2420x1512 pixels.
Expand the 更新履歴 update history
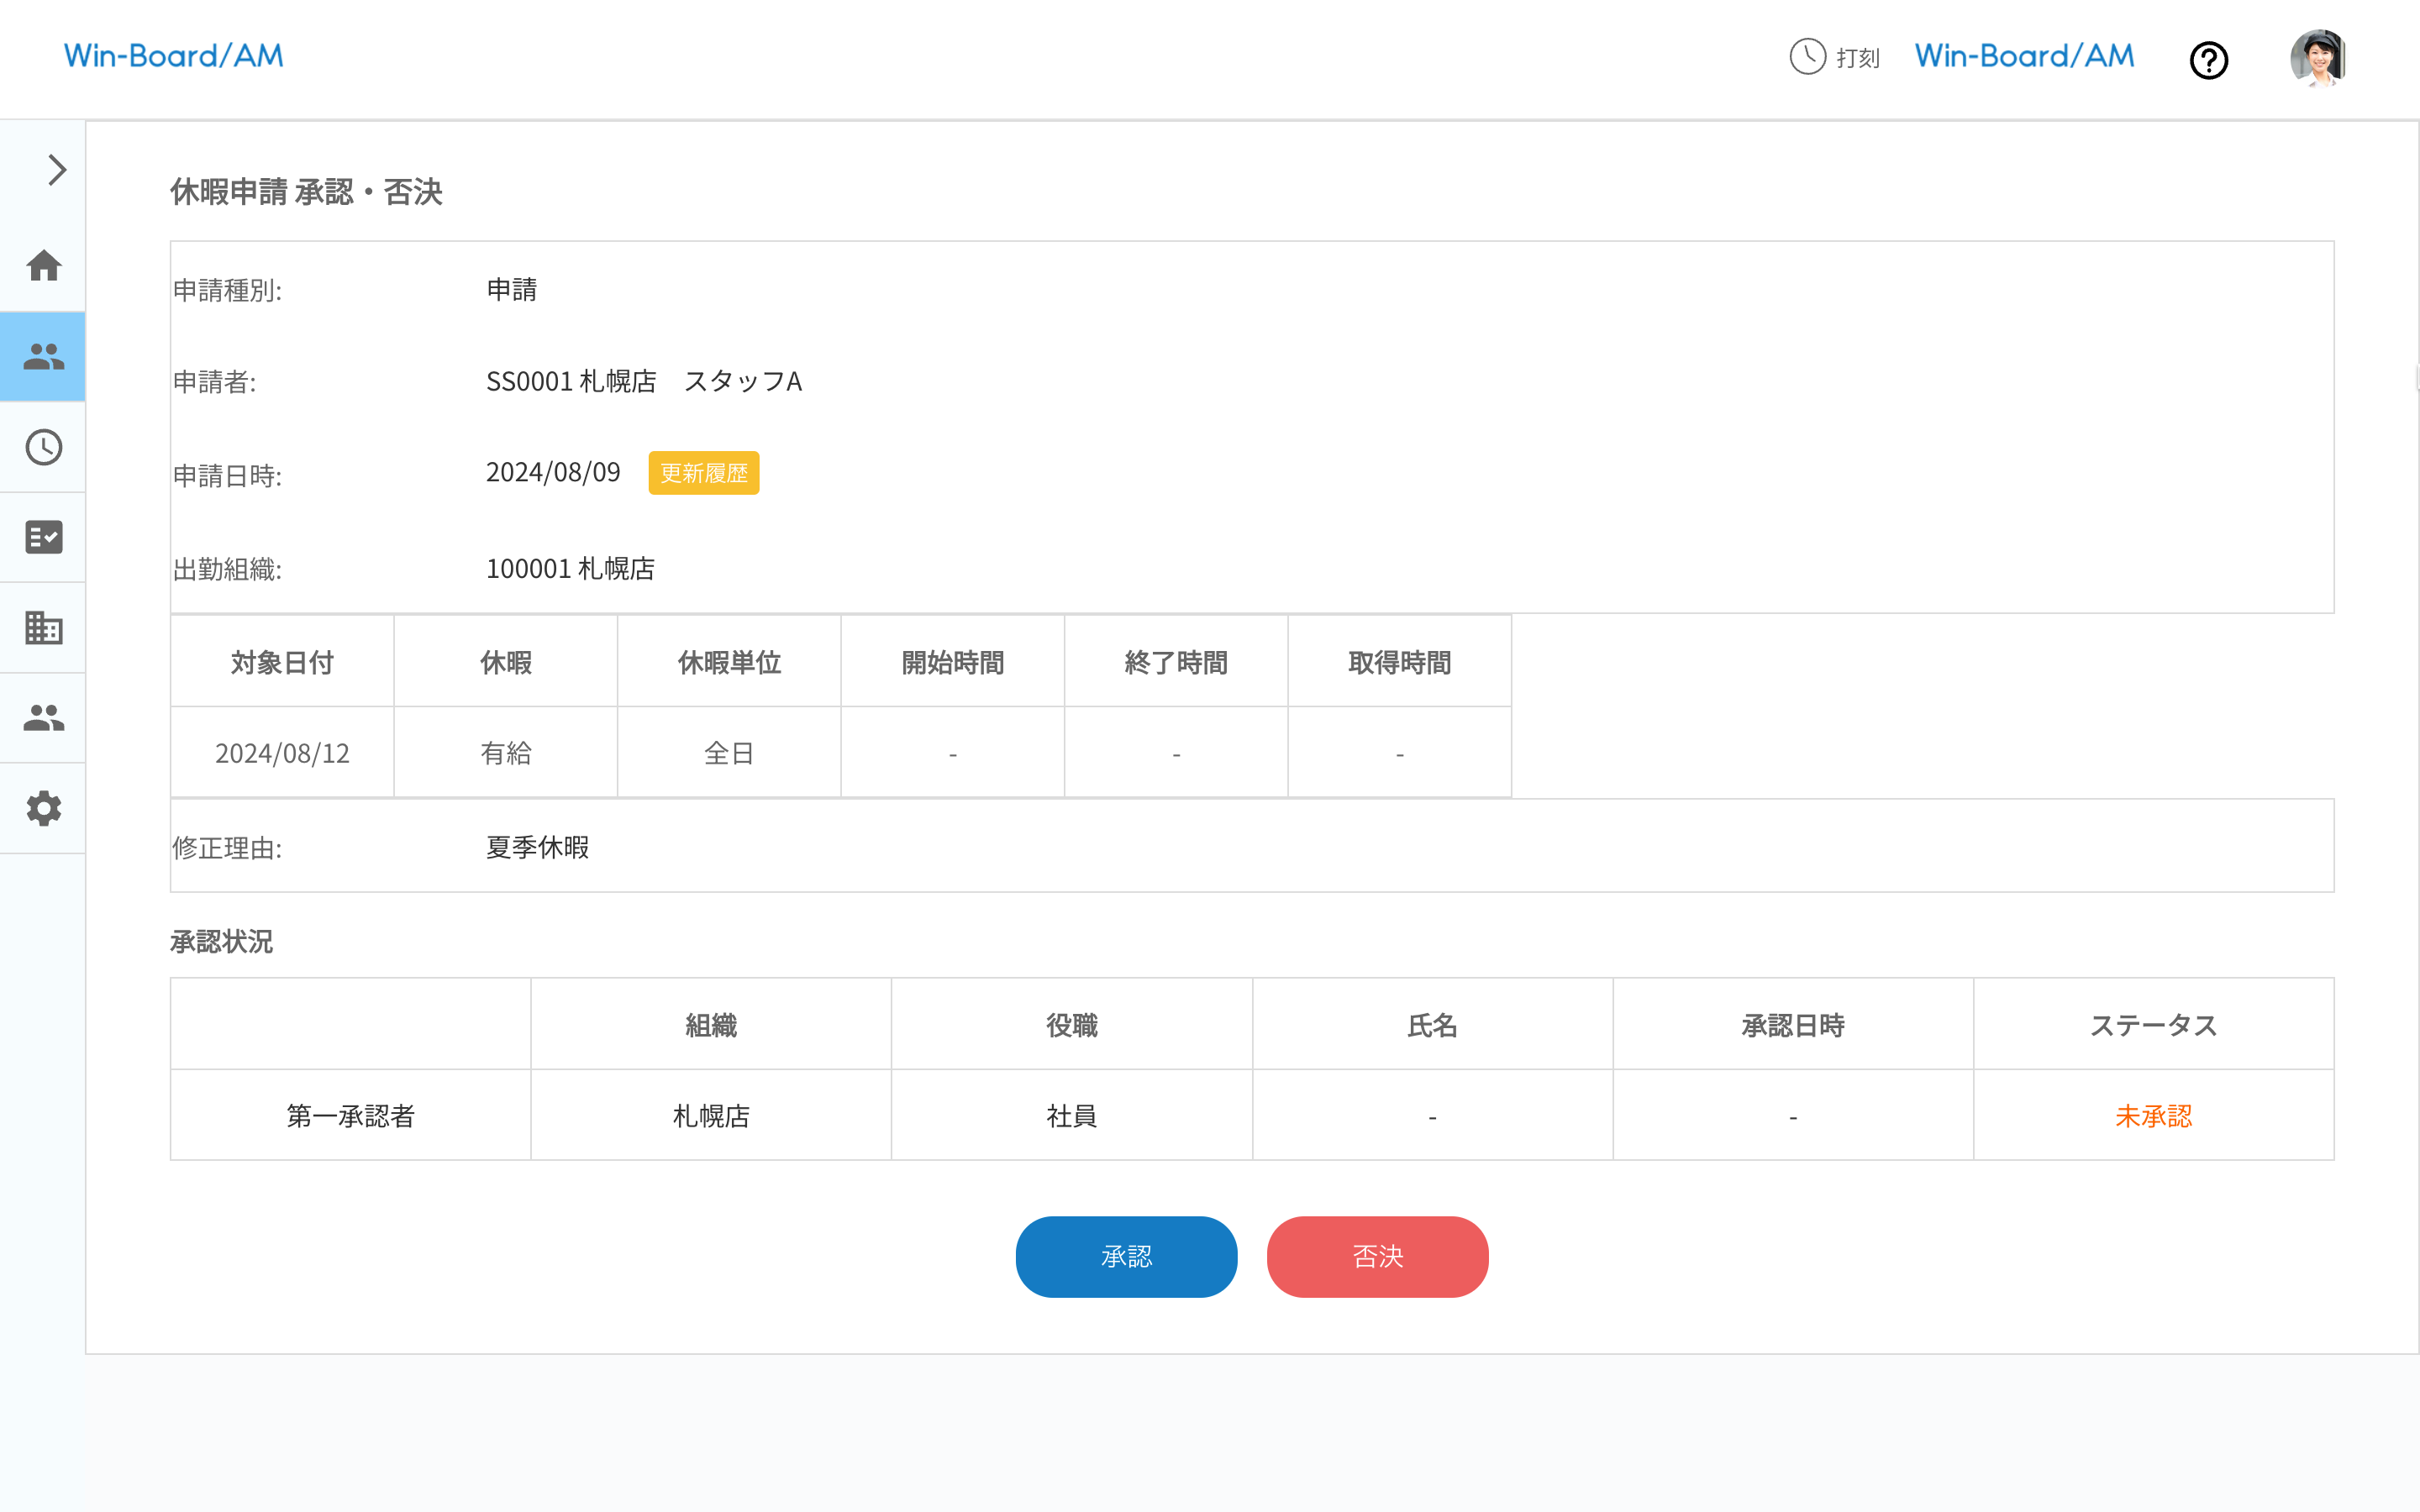point(704,472)
